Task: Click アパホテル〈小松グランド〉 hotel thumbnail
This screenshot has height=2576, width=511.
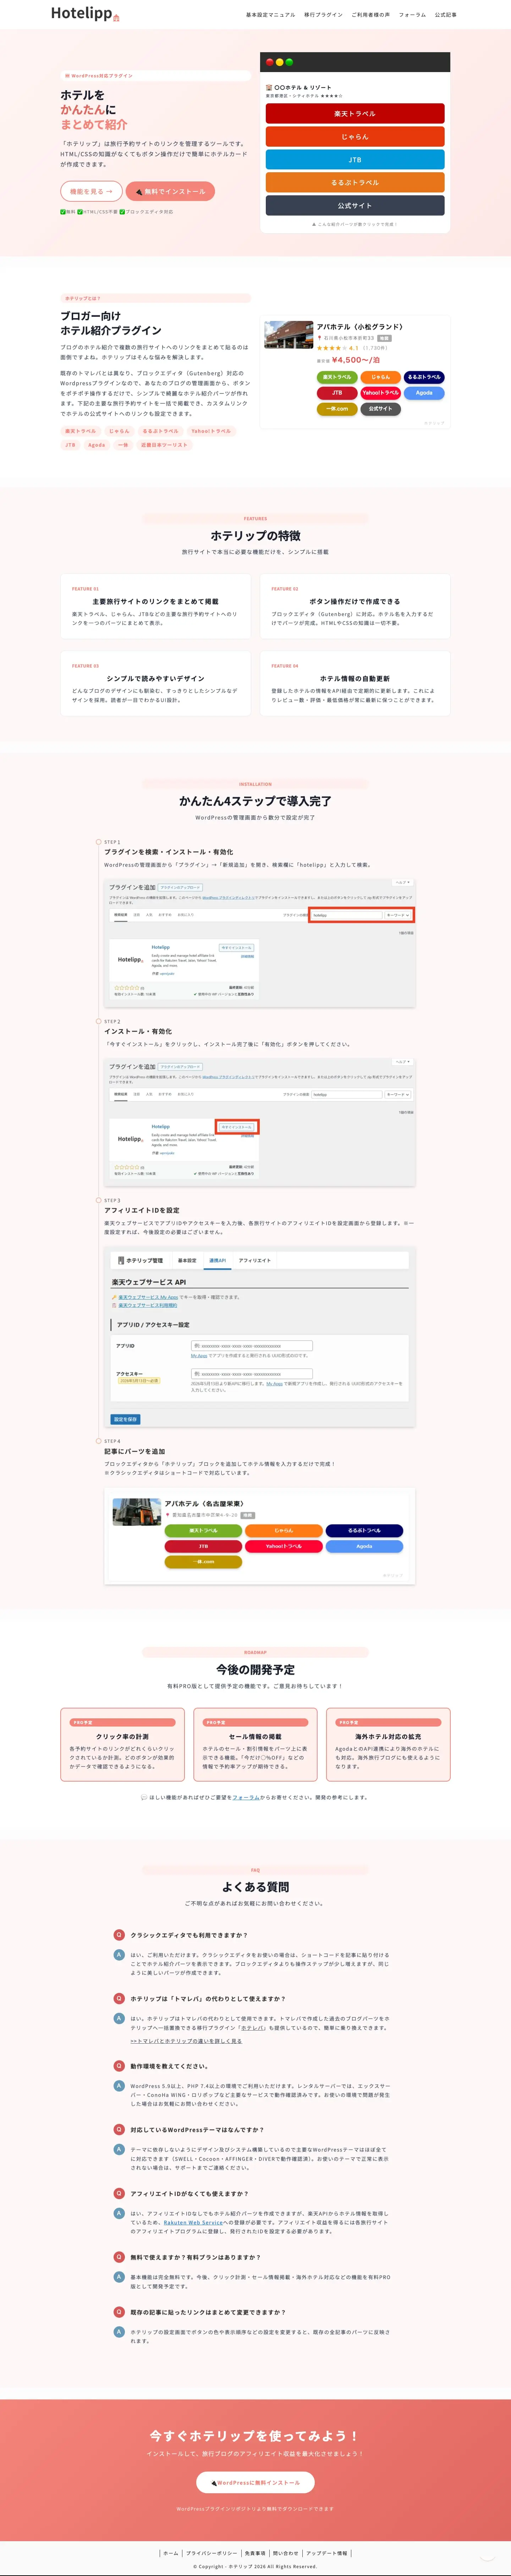Action: pyautogui.click(x=288, y=334)
